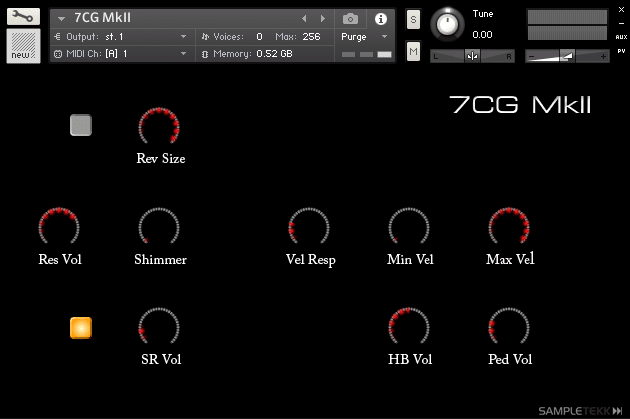
Task: Toggle the PV performance view button
Action: point(621,51)
